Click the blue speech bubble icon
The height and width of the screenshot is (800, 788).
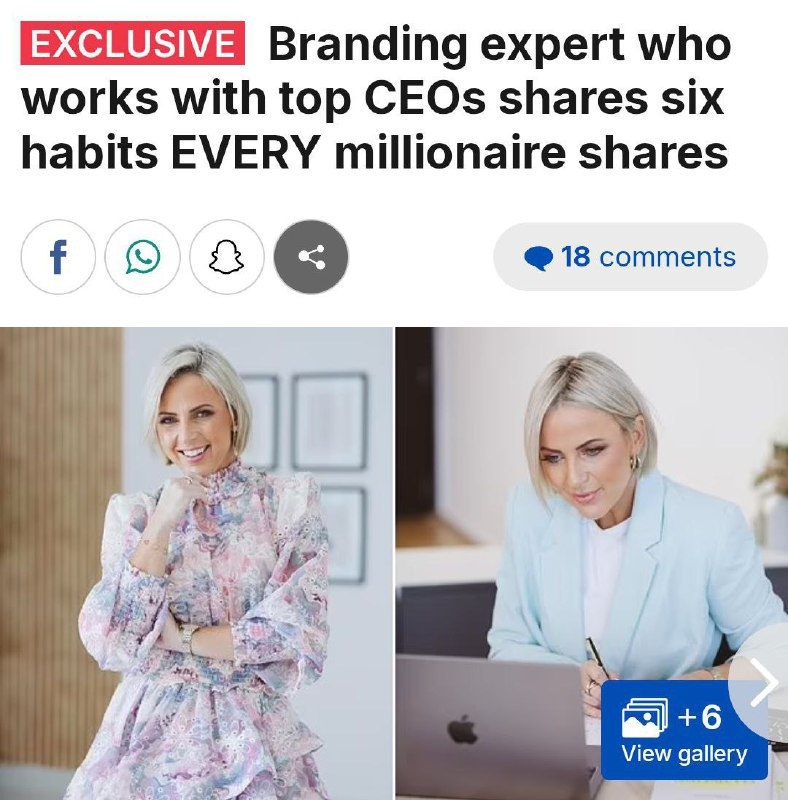(x=538, y=258)
